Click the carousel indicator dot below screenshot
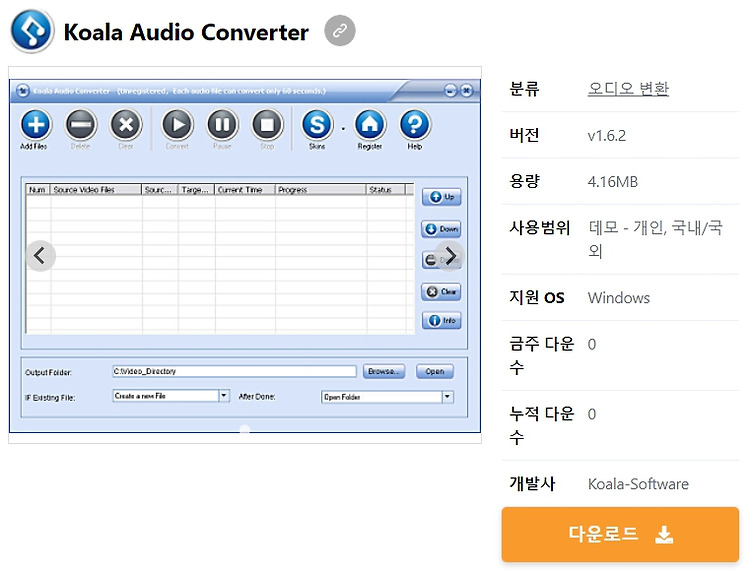This screenshot has width=750, height=573. [244, 429]
